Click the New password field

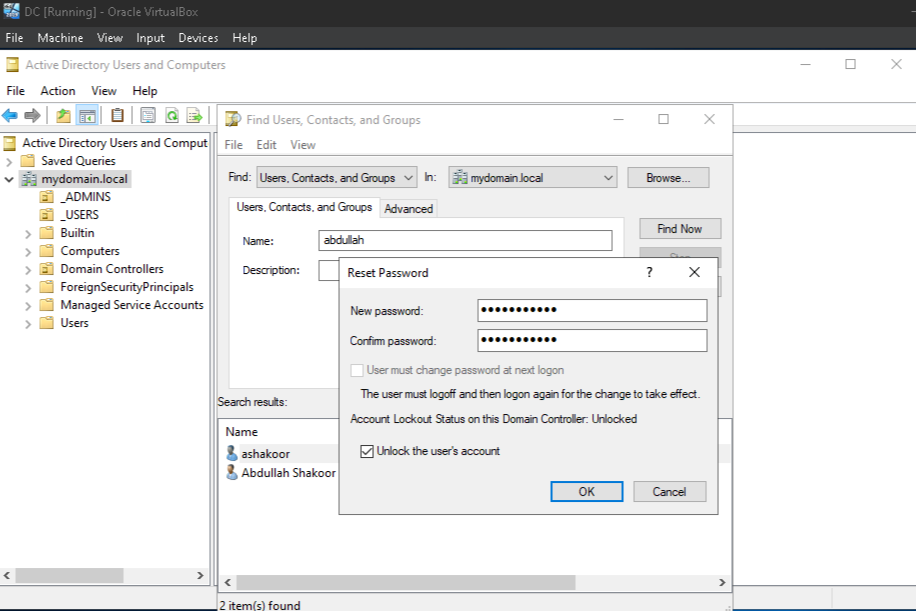point(592,310)
